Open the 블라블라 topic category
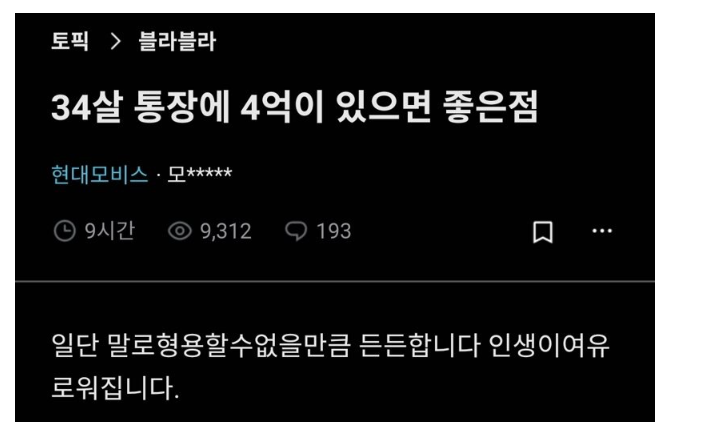The height and width of the screenshot is (422, 725). (177, 41)
